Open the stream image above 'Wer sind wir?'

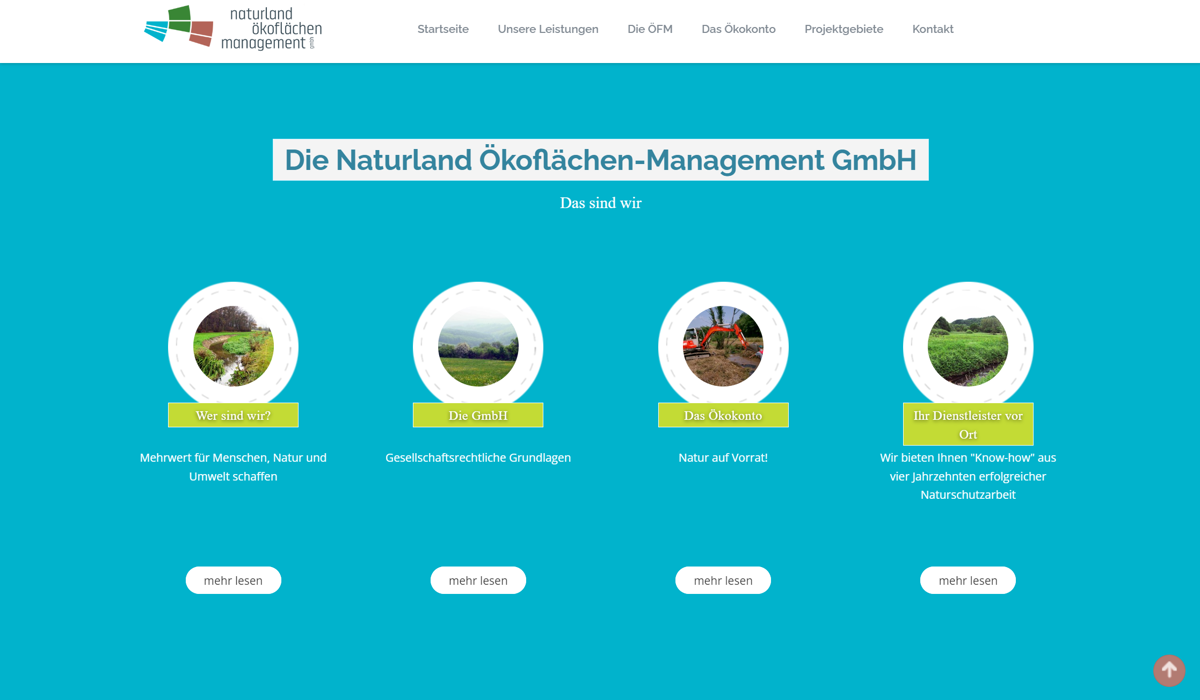pos(233,346)
